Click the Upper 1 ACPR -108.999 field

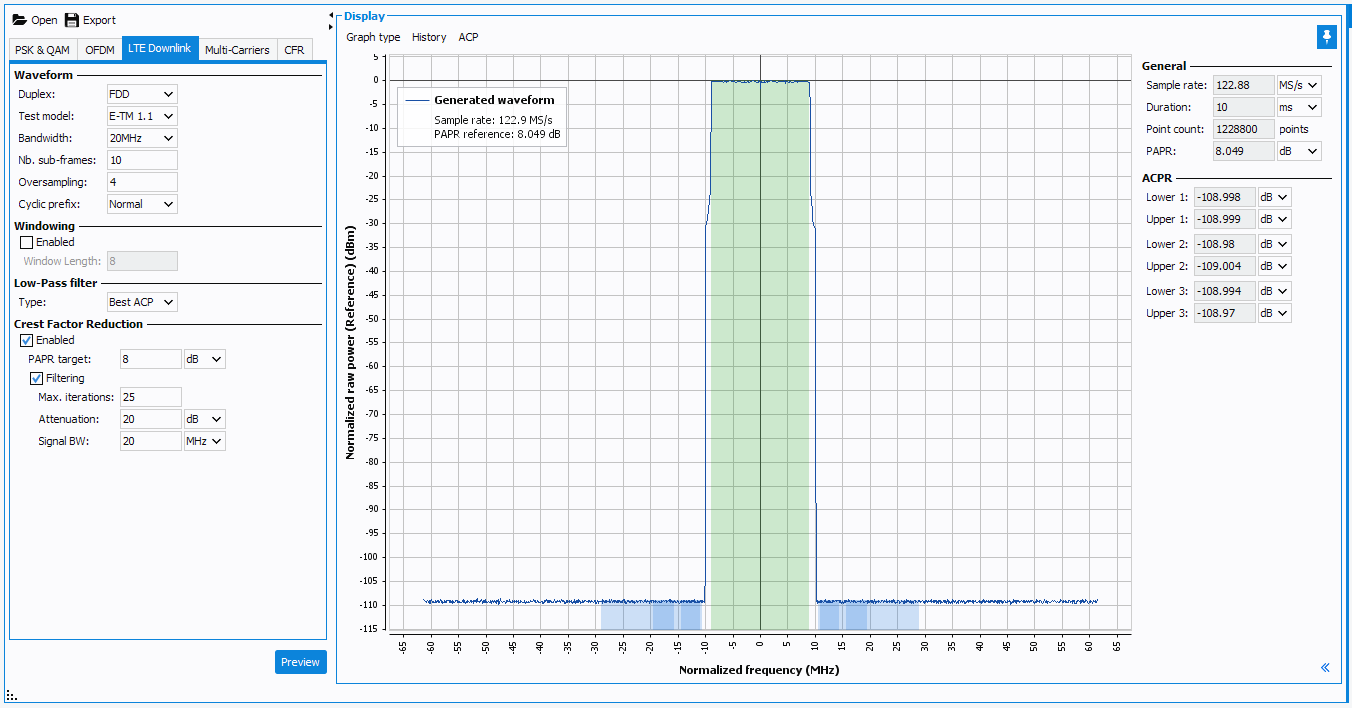point(1225,219)
